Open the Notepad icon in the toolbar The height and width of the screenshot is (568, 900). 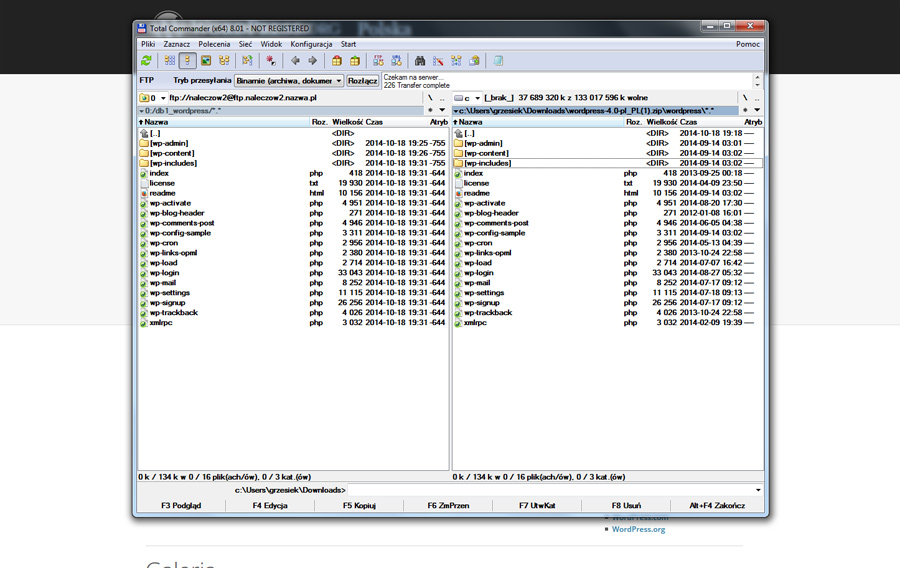coord(498,61)
